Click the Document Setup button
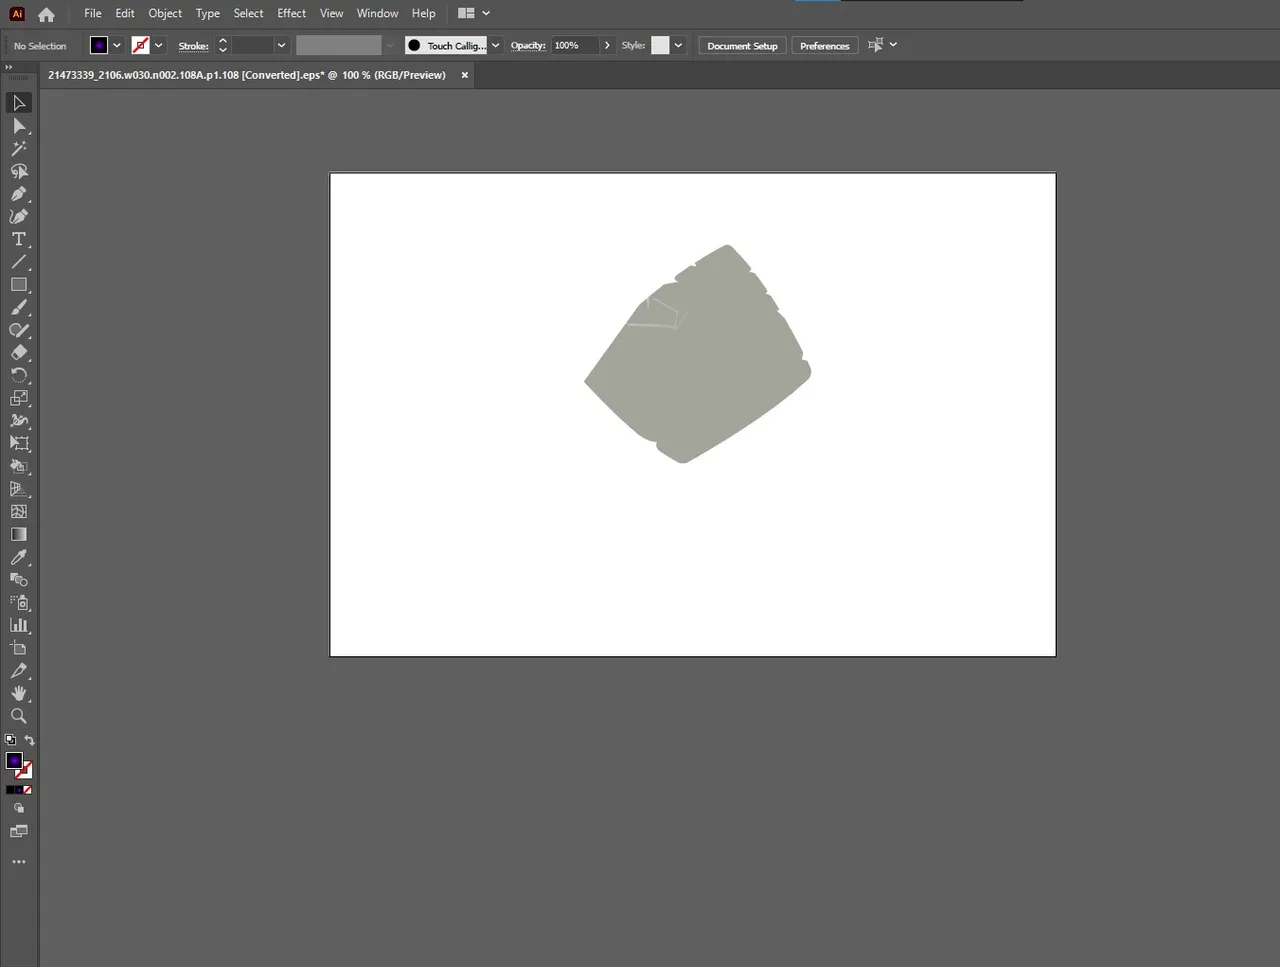 pos(742,46)
